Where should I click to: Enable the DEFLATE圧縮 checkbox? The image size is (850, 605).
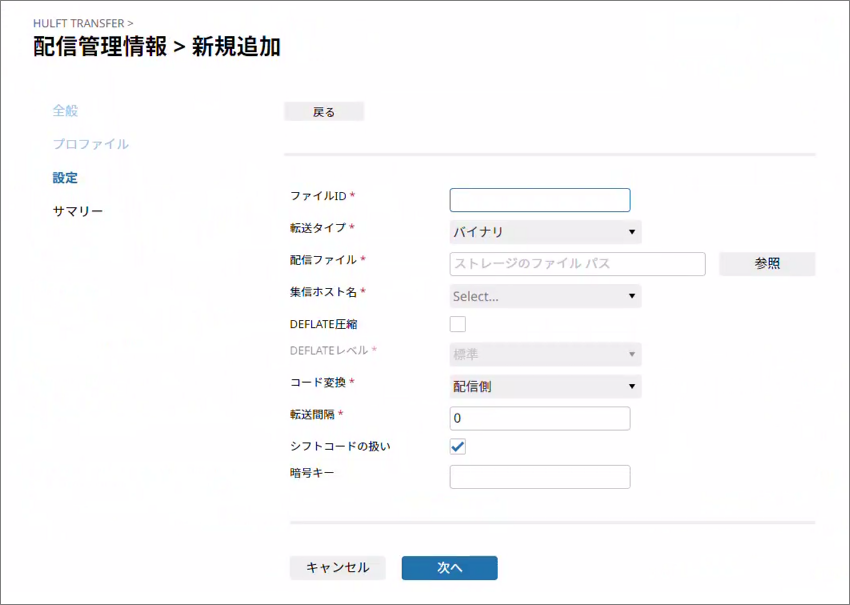tap(458, 324)
